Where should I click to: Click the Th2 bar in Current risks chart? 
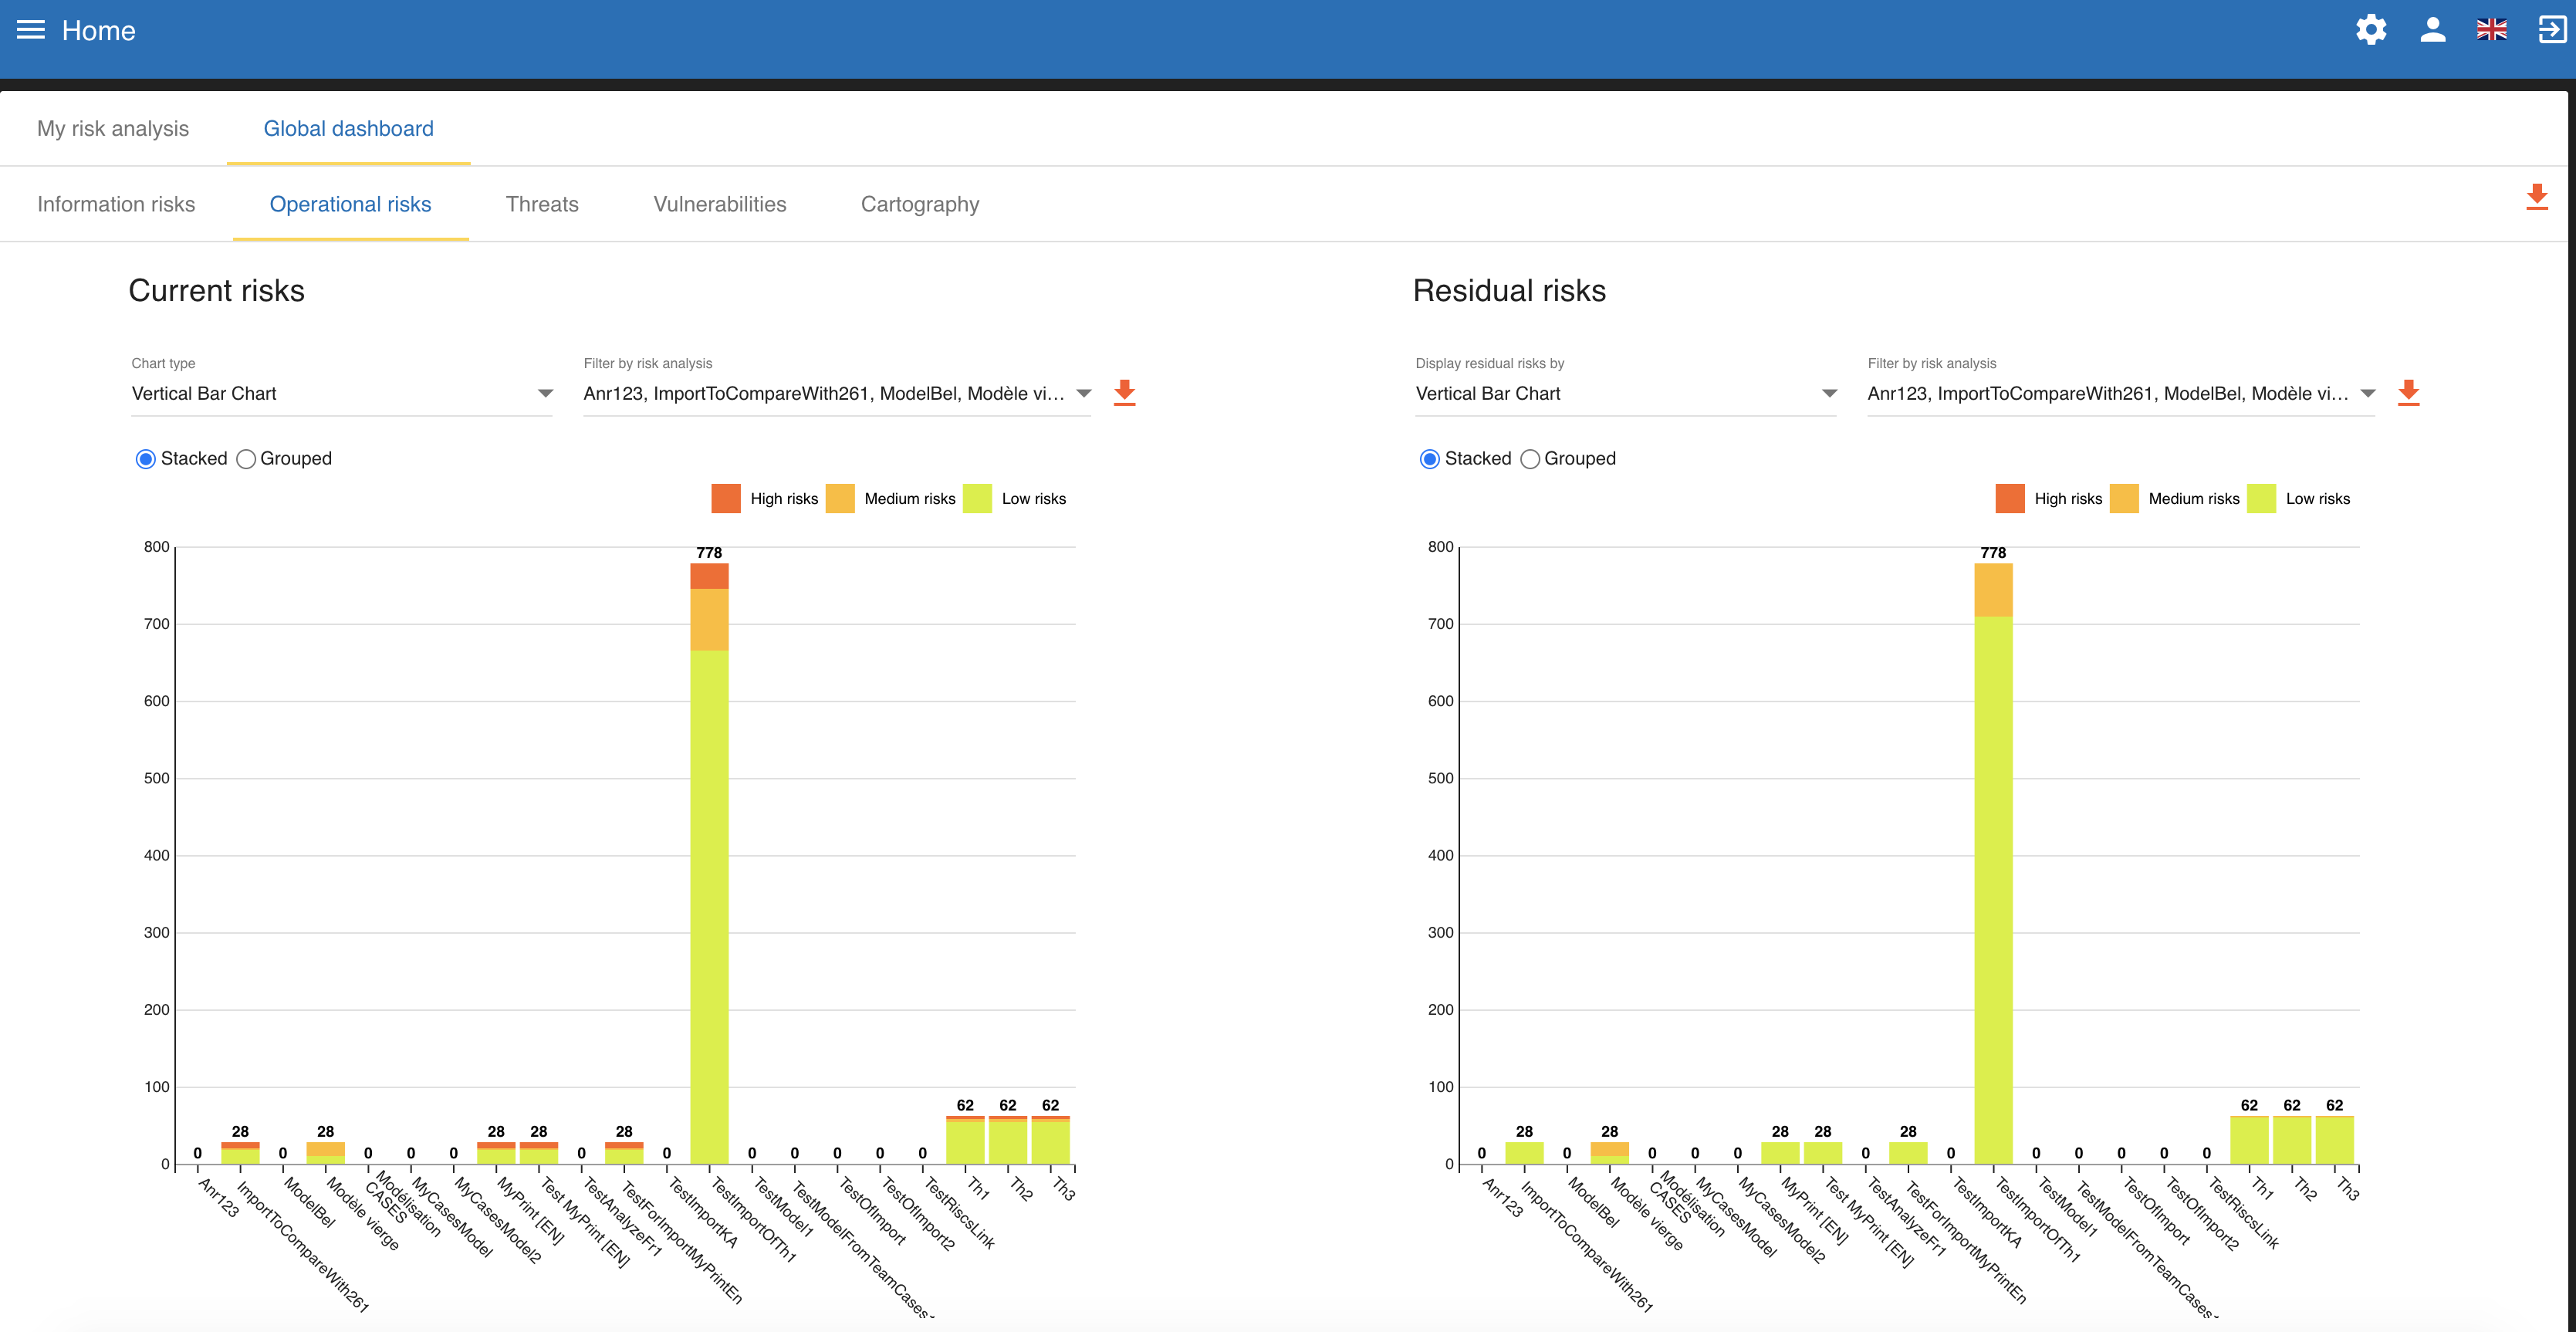coord(1008,1140)
